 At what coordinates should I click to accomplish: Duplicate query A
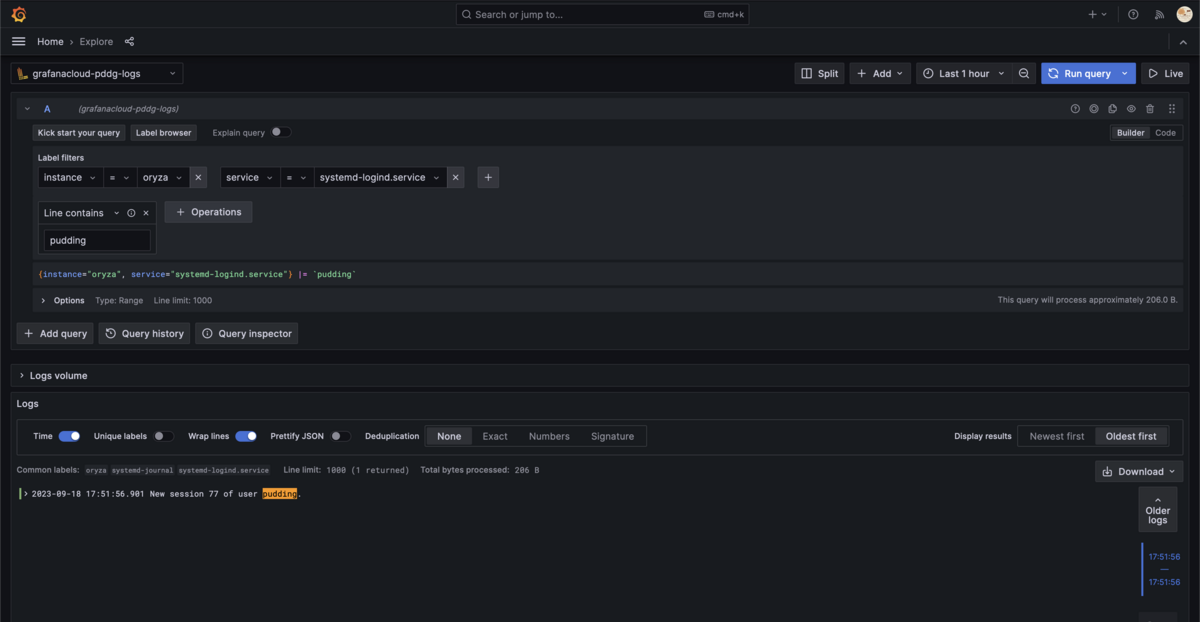pos(1113,109)
